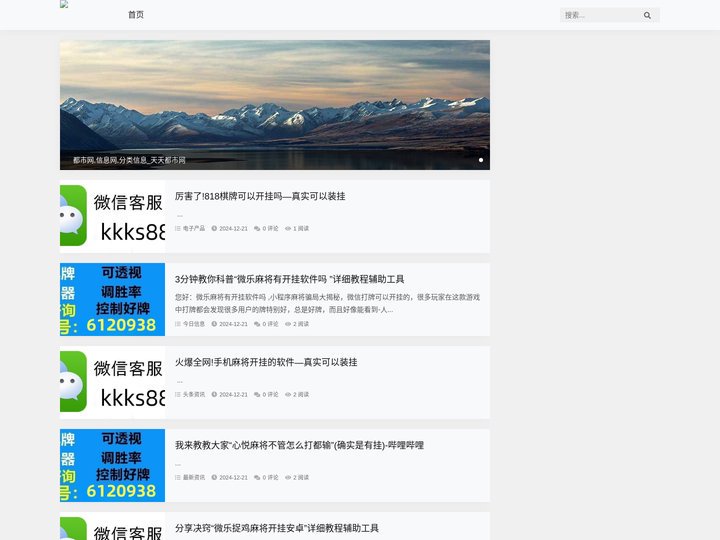Click eye views icon in 微乐麻将 row
The height and width of the screenshot is (540, 720).
[x=288, y=324]
